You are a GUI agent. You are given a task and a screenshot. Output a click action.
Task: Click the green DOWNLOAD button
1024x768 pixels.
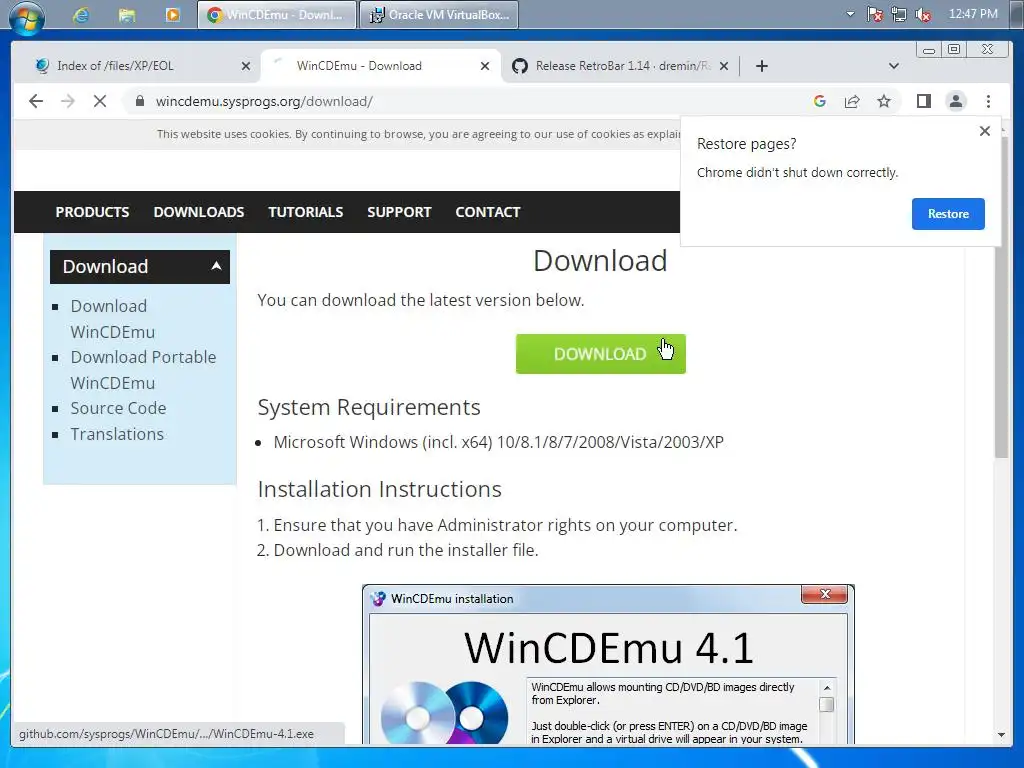point(600,354)
